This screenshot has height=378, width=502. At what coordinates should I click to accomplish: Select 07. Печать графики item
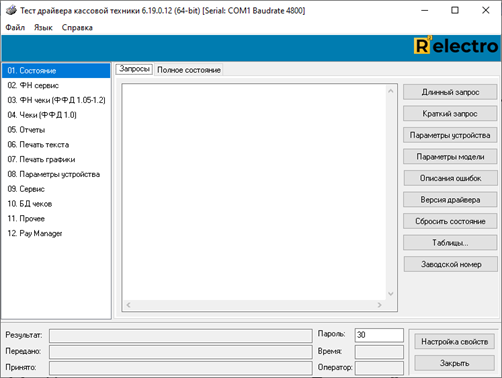(56, 159)
